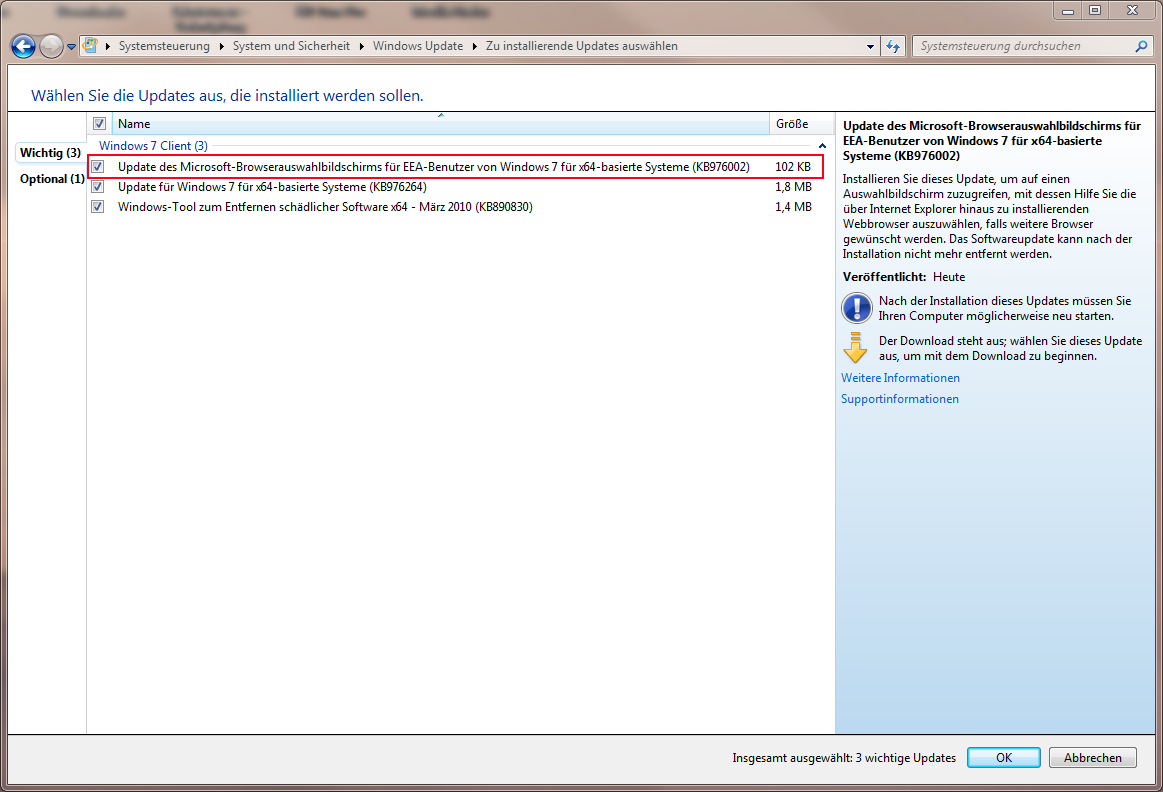This screenshot has height=792, width=1163.
Task: Select the Windows-Tool zum Entfernen schädlicher Software row
Action: point(455,207)
